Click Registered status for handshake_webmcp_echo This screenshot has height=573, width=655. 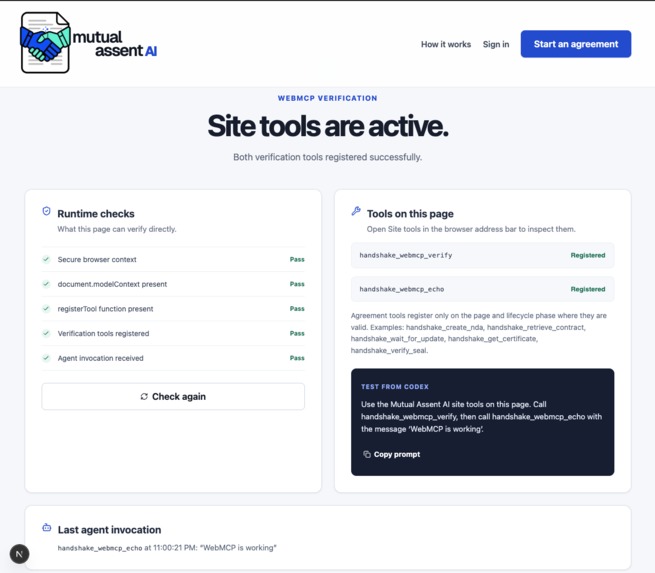588,289
